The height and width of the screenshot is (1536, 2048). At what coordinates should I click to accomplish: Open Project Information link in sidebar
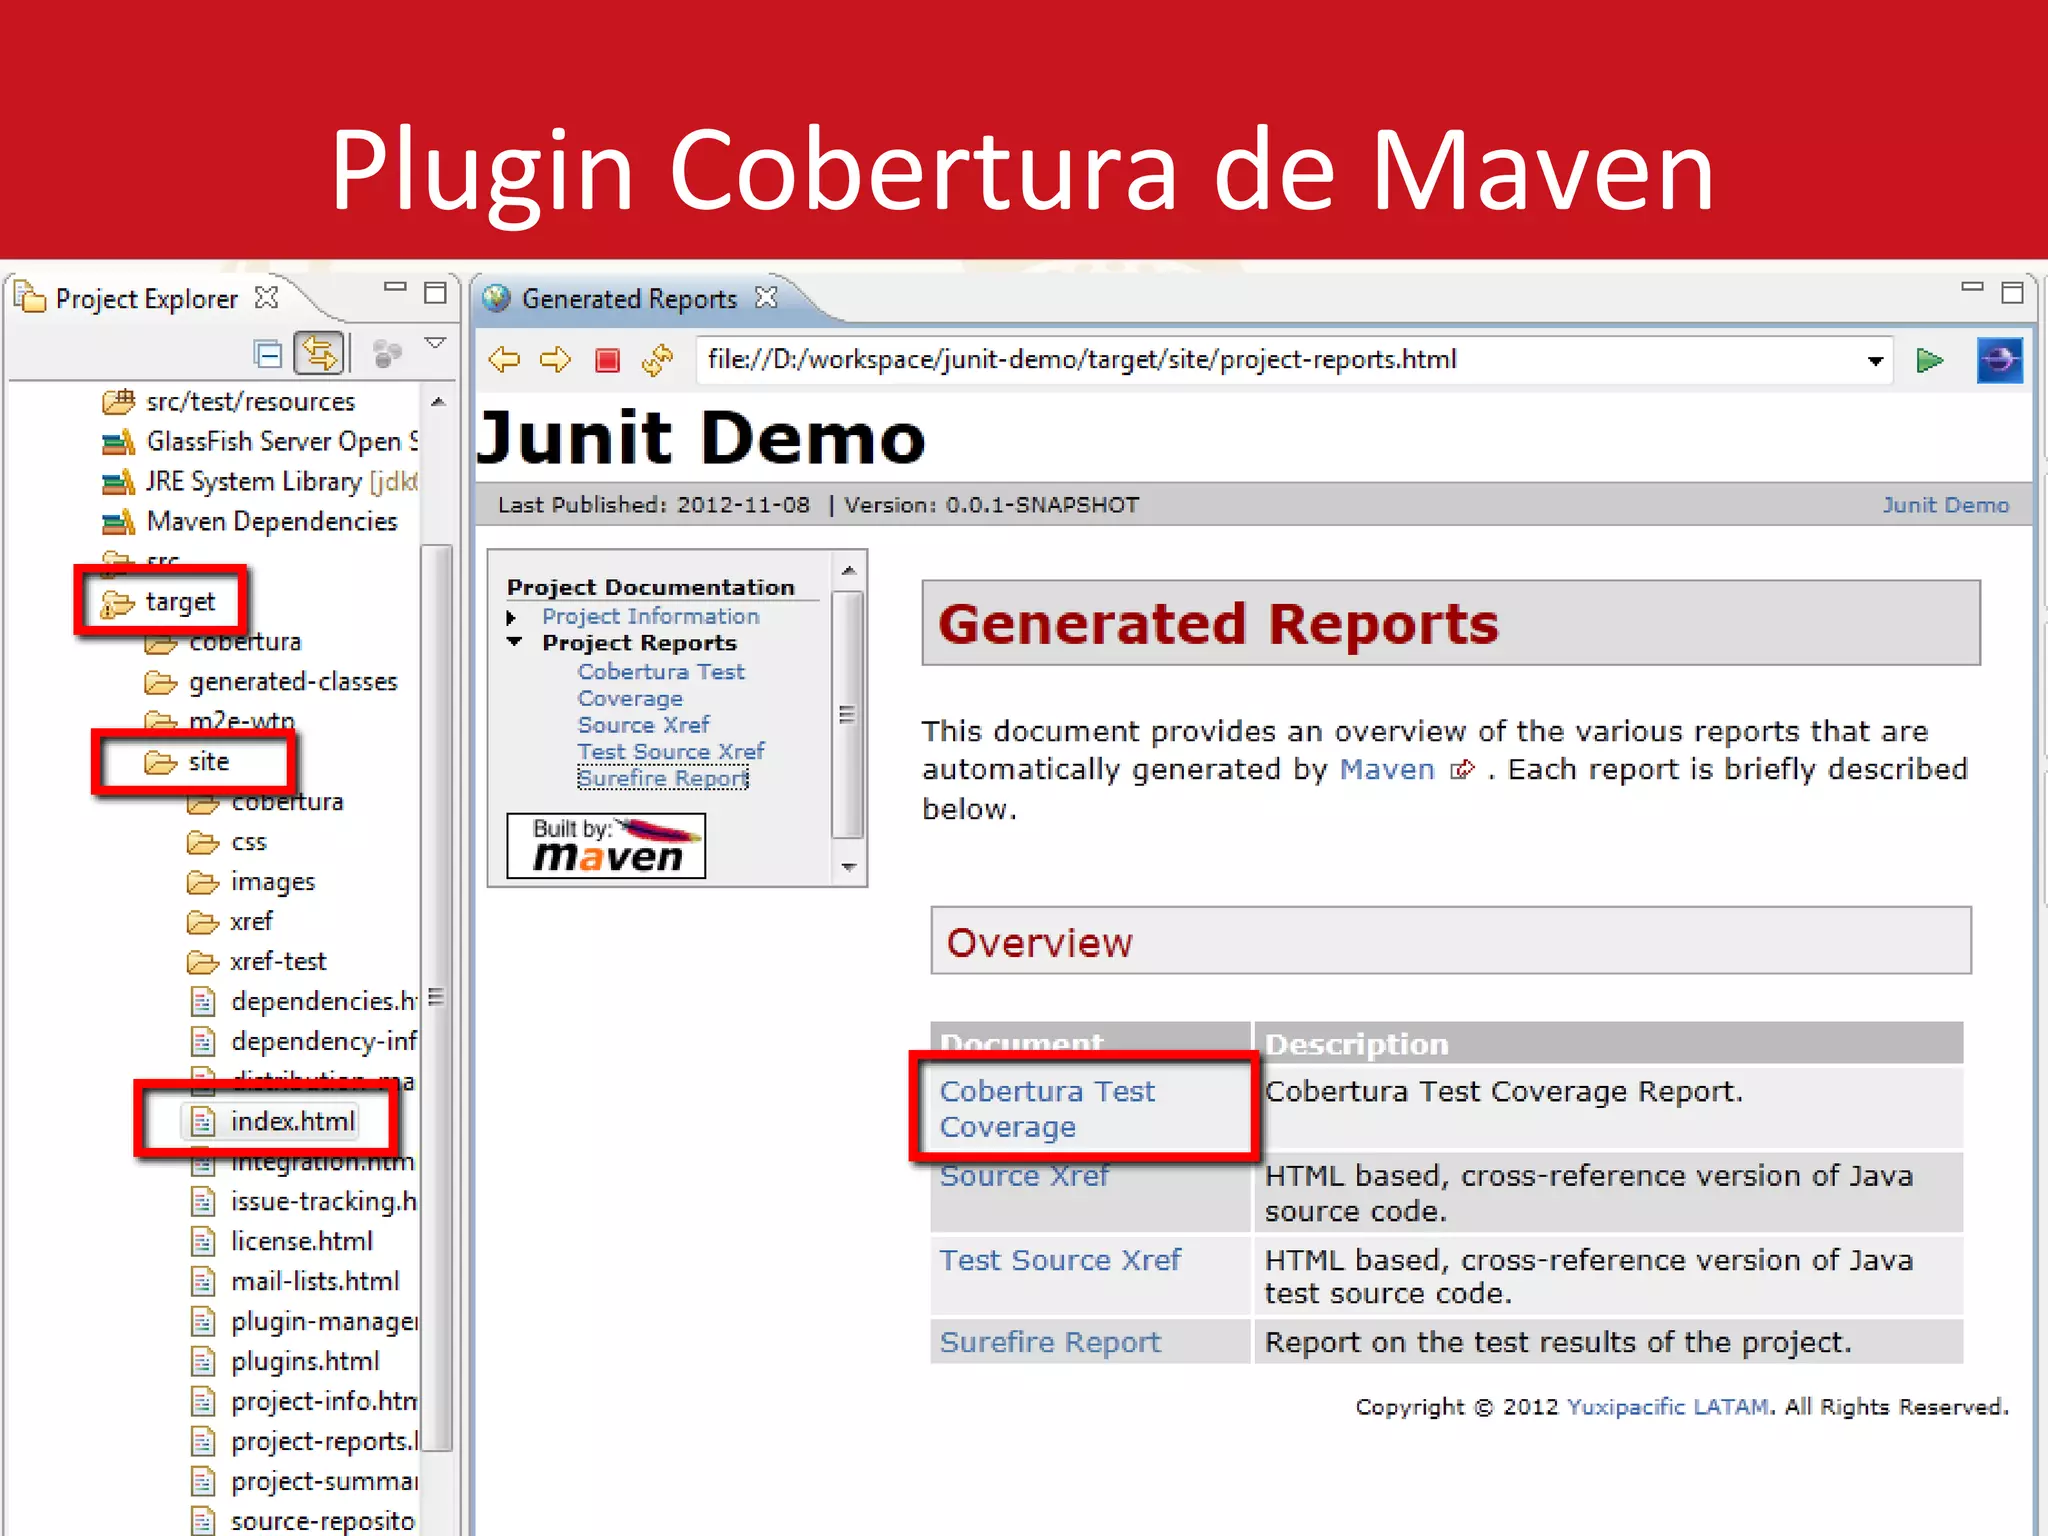pos(650,616)
